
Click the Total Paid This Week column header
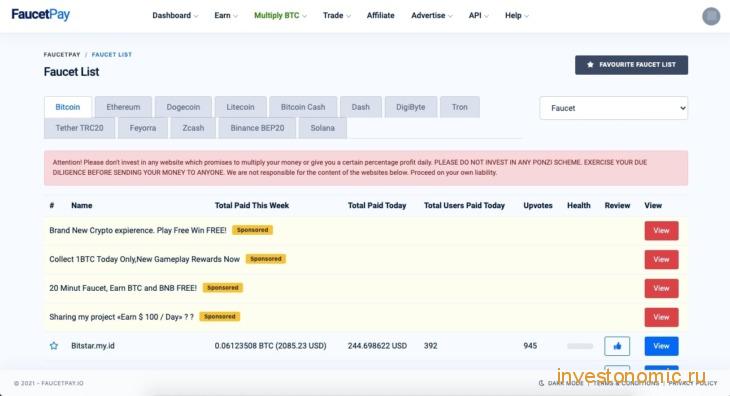pos(252,205)
